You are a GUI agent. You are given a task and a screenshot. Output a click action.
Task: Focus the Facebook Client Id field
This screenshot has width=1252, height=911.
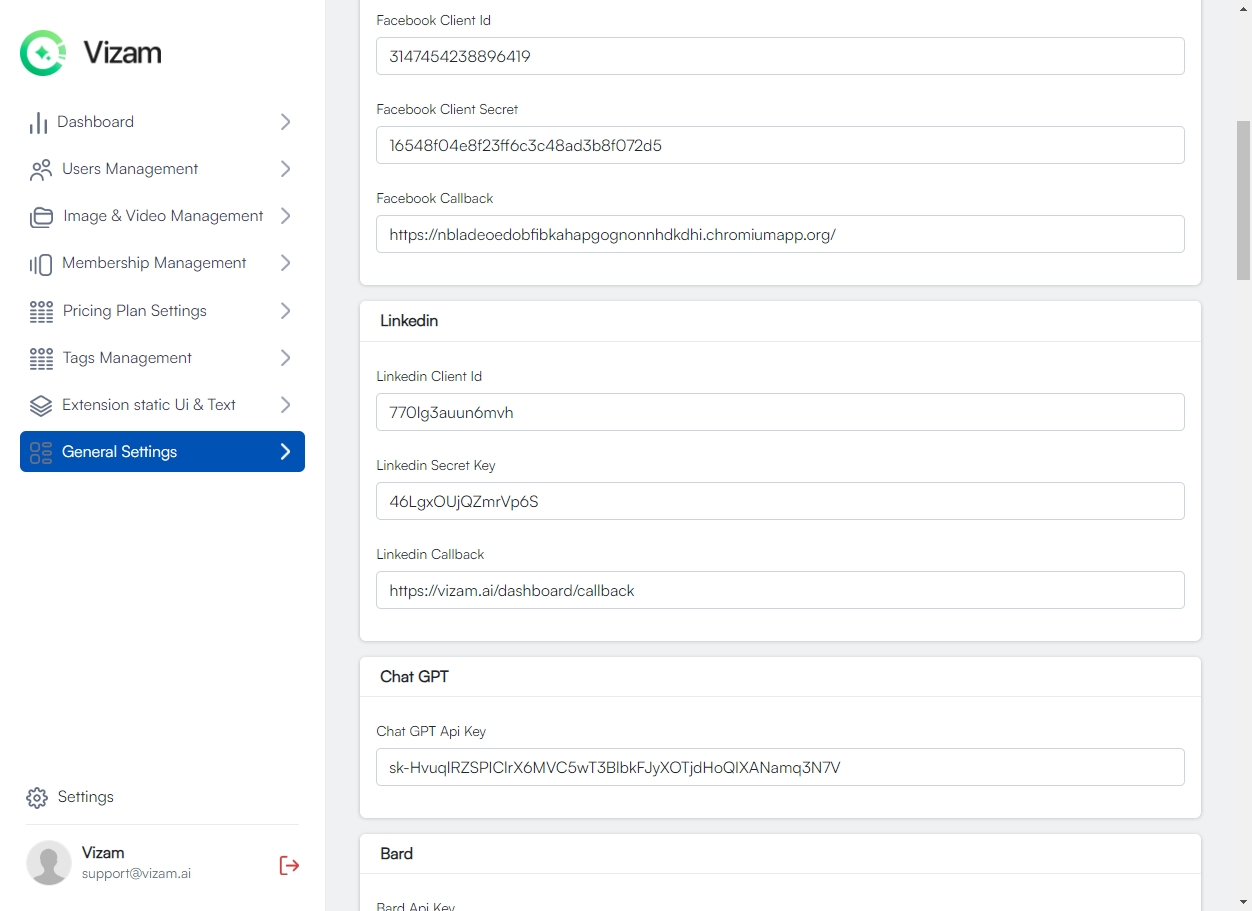(780, 56)
